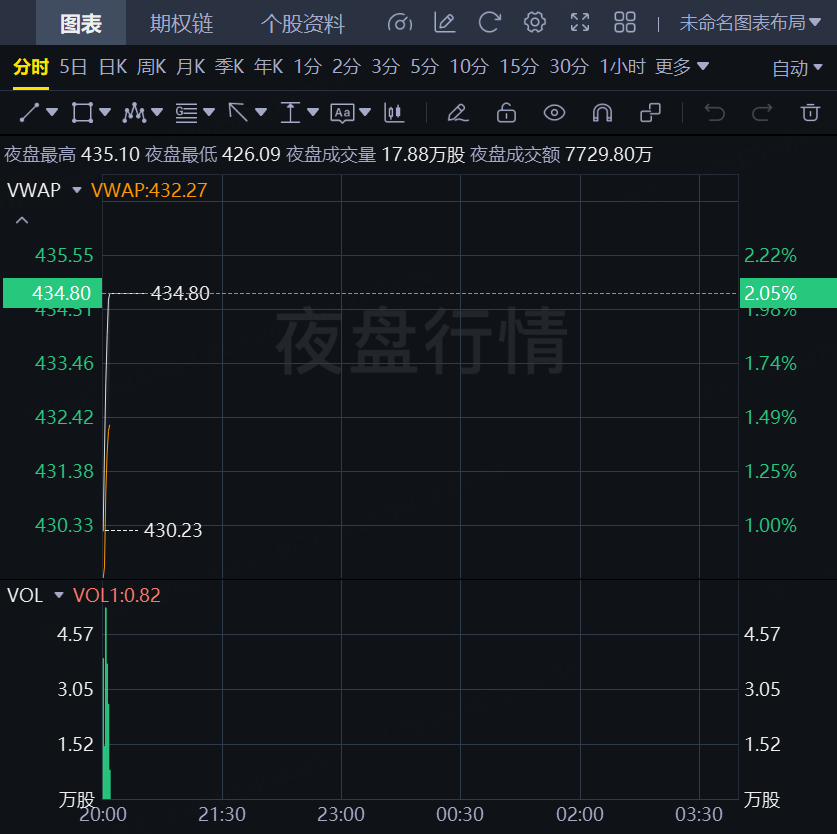The image size is (837, 834).
Task: Click the speed gauge icon in top bar
Action: [400, 23]
